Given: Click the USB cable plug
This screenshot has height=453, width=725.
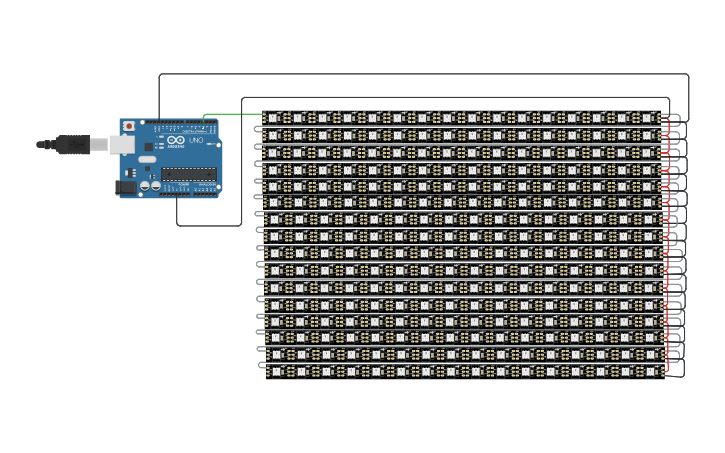Looking at the screenshot, I should coord(72,145).
